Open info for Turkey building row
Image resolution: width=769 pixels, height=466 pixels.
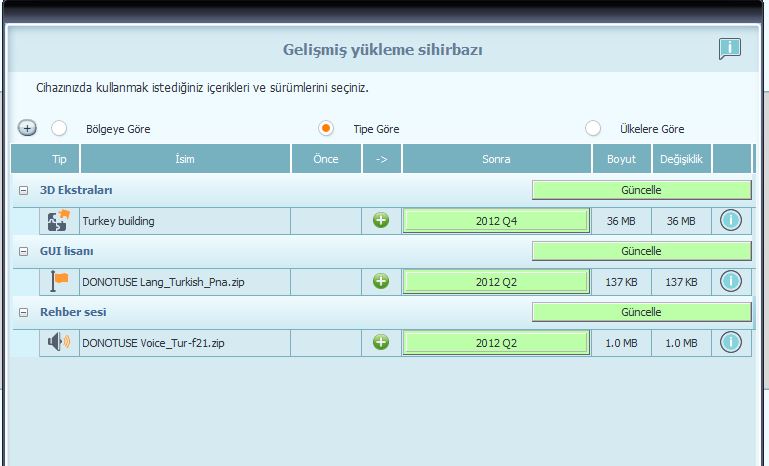(x=730, y=220)
